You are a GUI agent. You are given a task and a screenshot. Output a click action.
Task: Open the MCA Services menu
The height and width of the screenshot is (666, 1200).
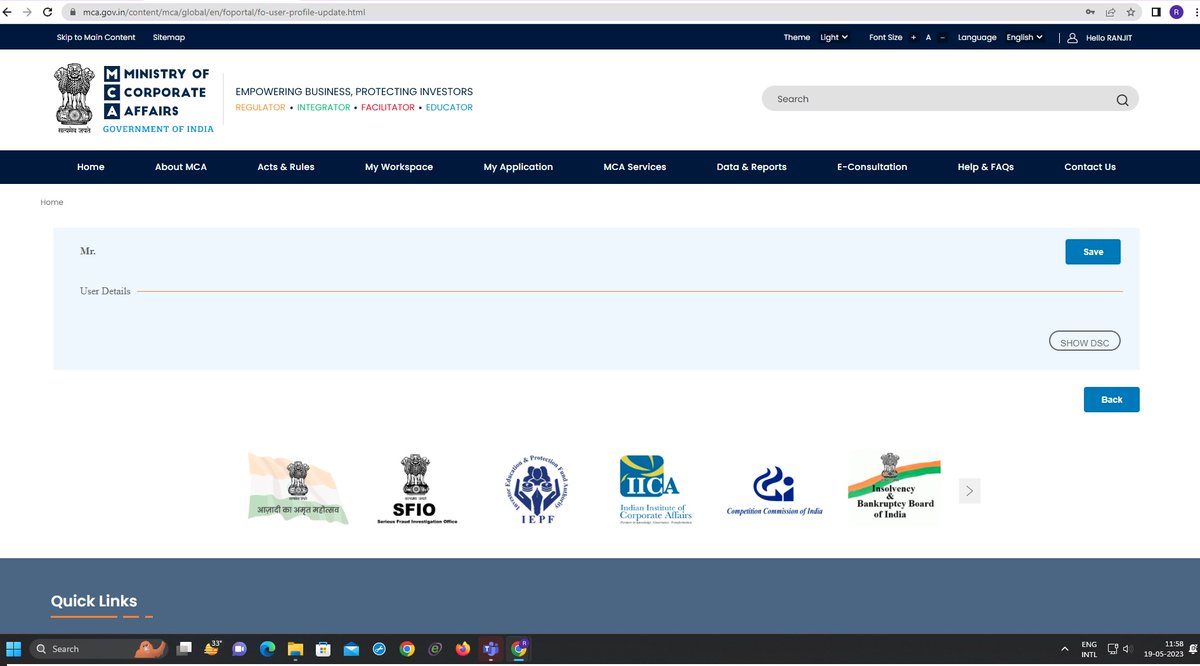pos(635,167)
